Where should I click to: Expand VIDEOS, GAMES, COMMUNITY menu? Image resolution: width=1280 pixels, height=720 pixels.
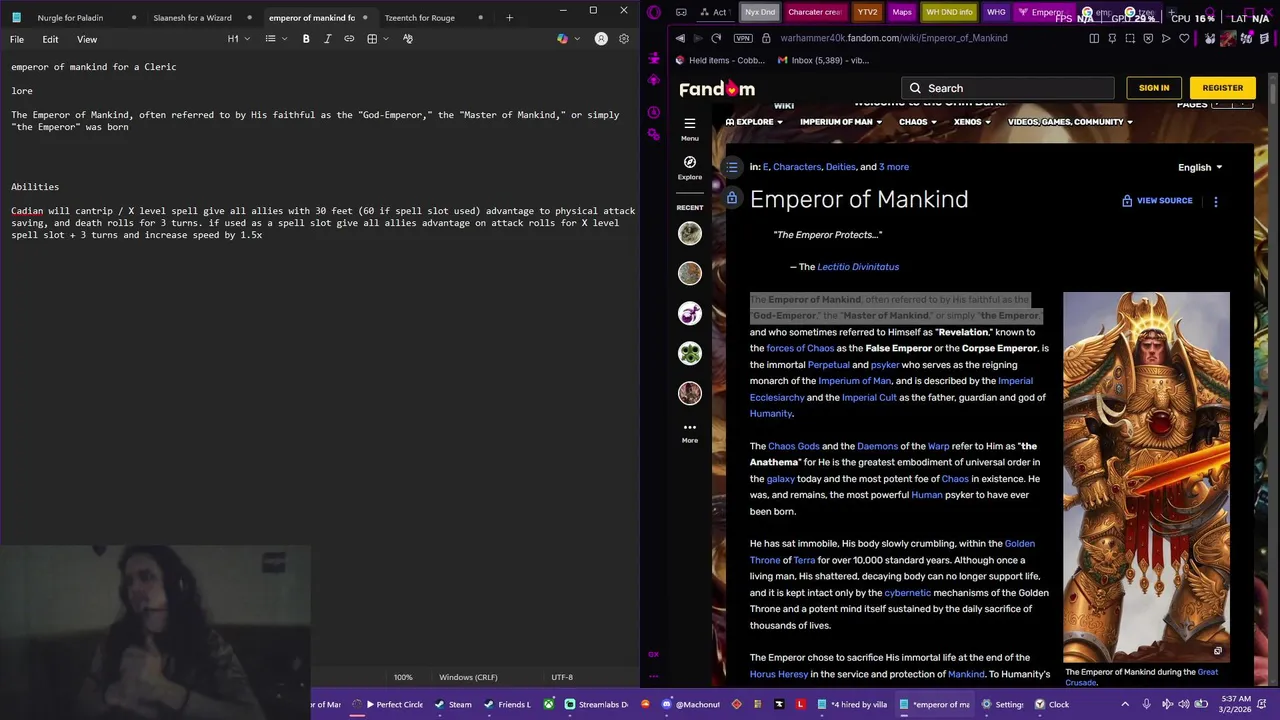tap(1070, 122)
